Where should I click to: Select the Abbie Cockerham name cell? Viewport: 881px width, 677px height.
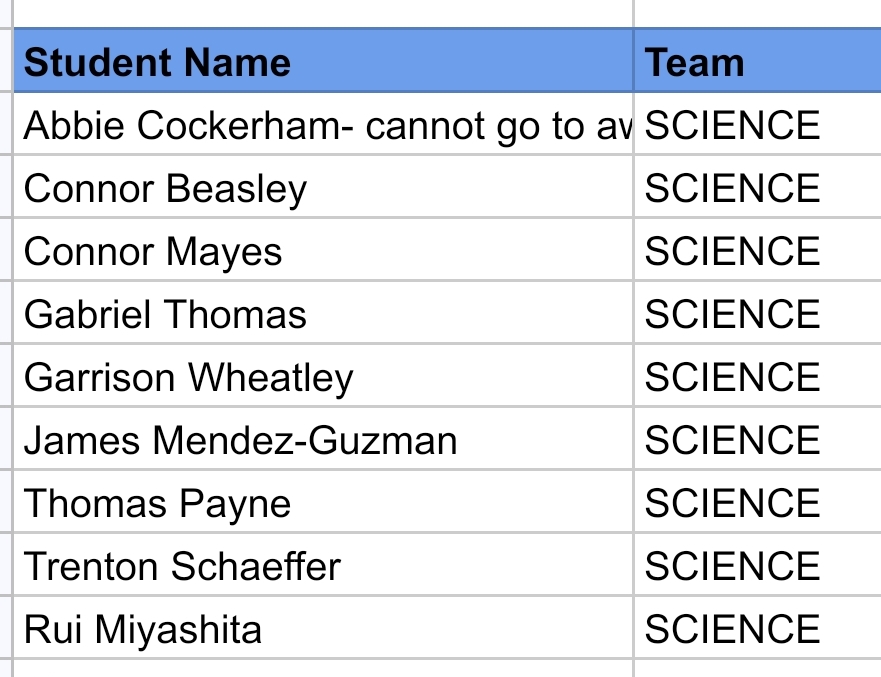tap(323, 125)
